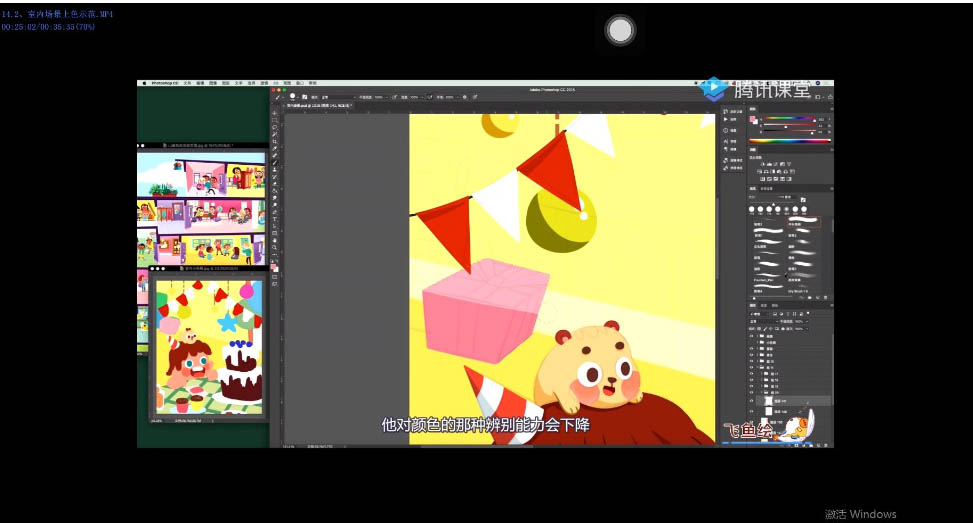The width and height of the screenshot is (973, 523).
Task: Add a Brightness/Contrast adjustment
Action: click(x=763, y=164)
